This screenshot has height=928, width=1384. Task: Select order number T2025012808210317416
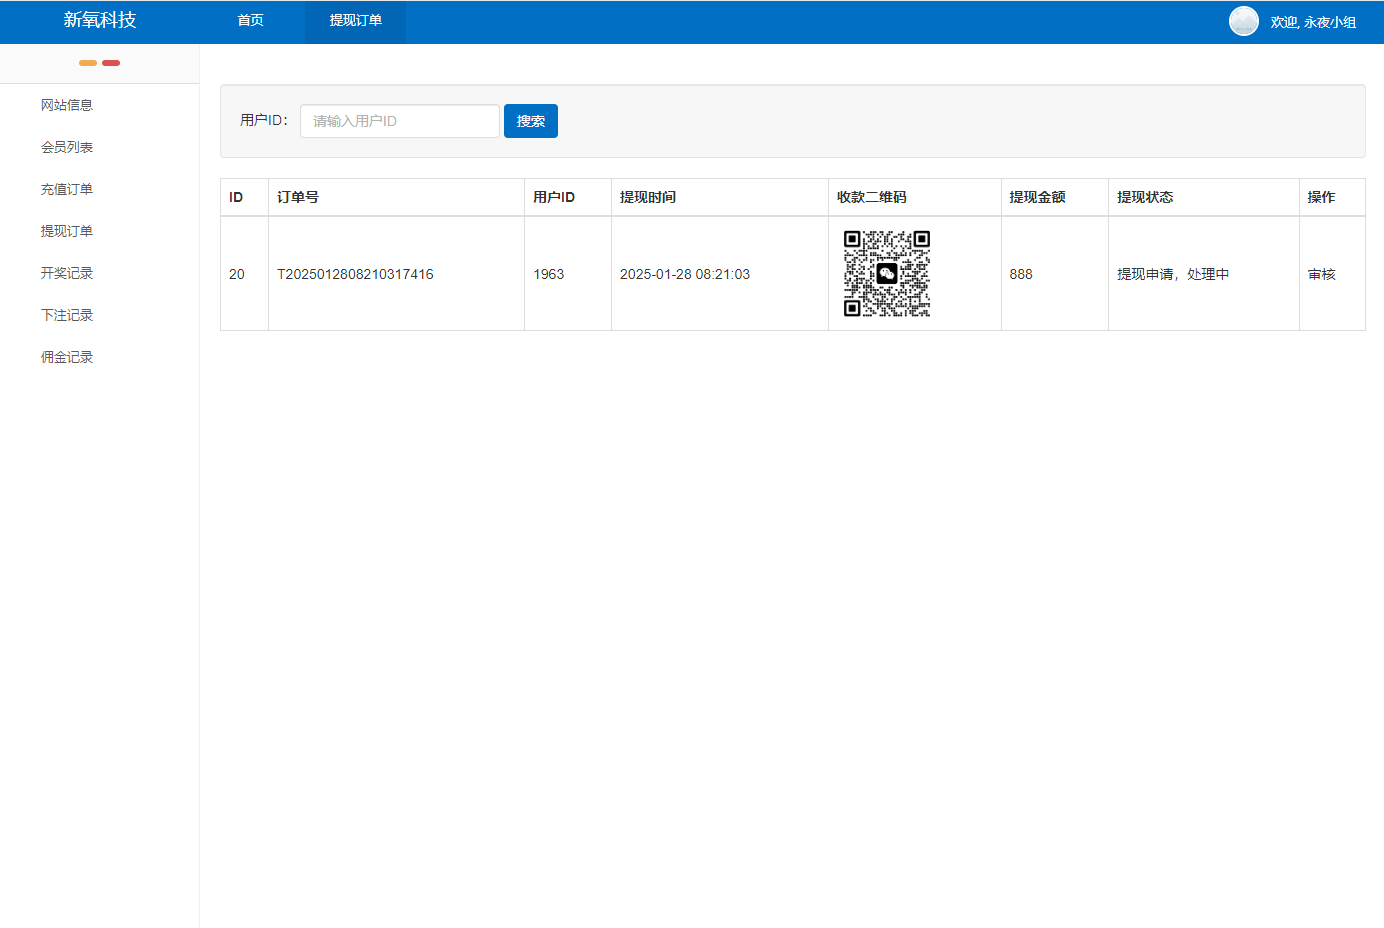click(353, 273)
